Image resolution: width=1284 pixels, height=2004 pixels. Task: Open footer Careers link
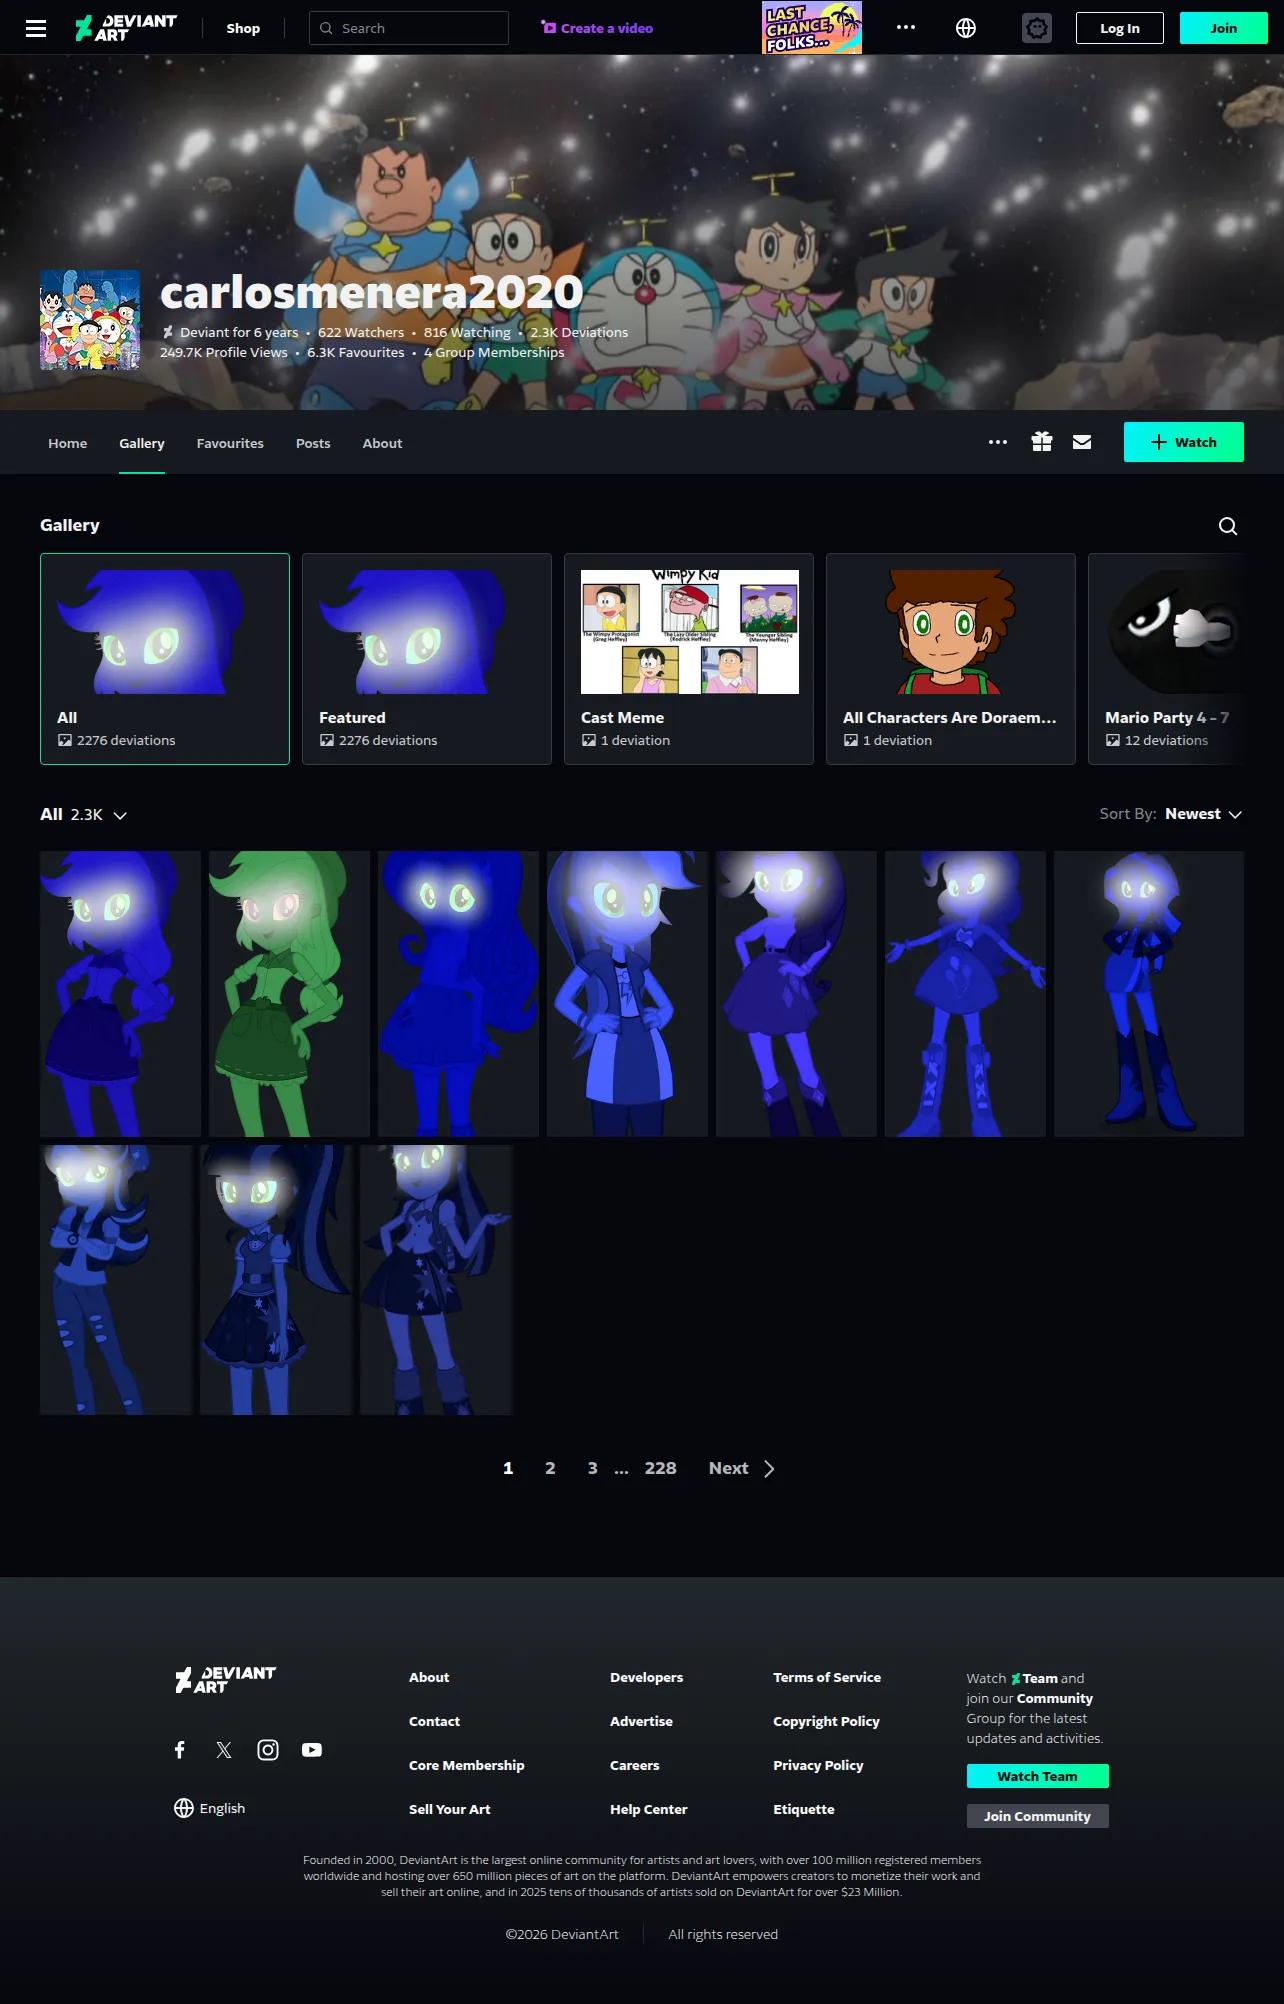coord(634,1766)
